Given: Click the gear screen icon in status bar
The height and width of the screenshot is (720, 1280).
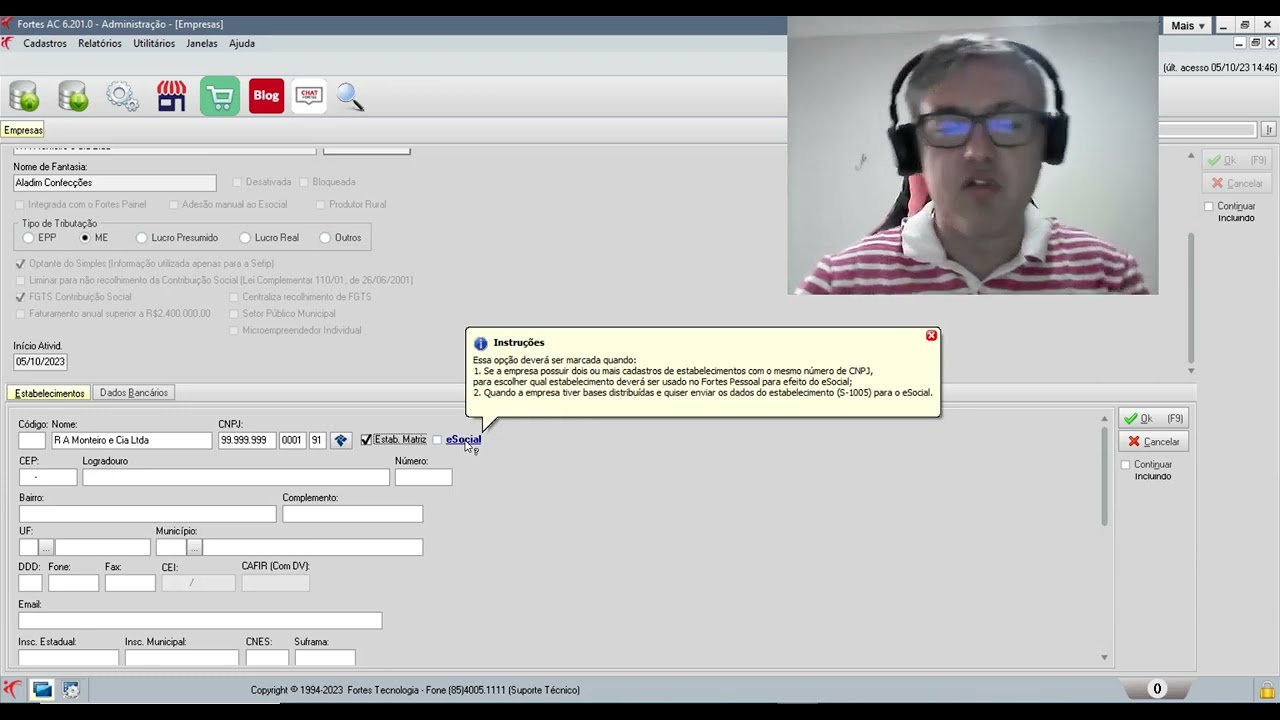Looking at the screenshot, I should [x=71, y=689].
